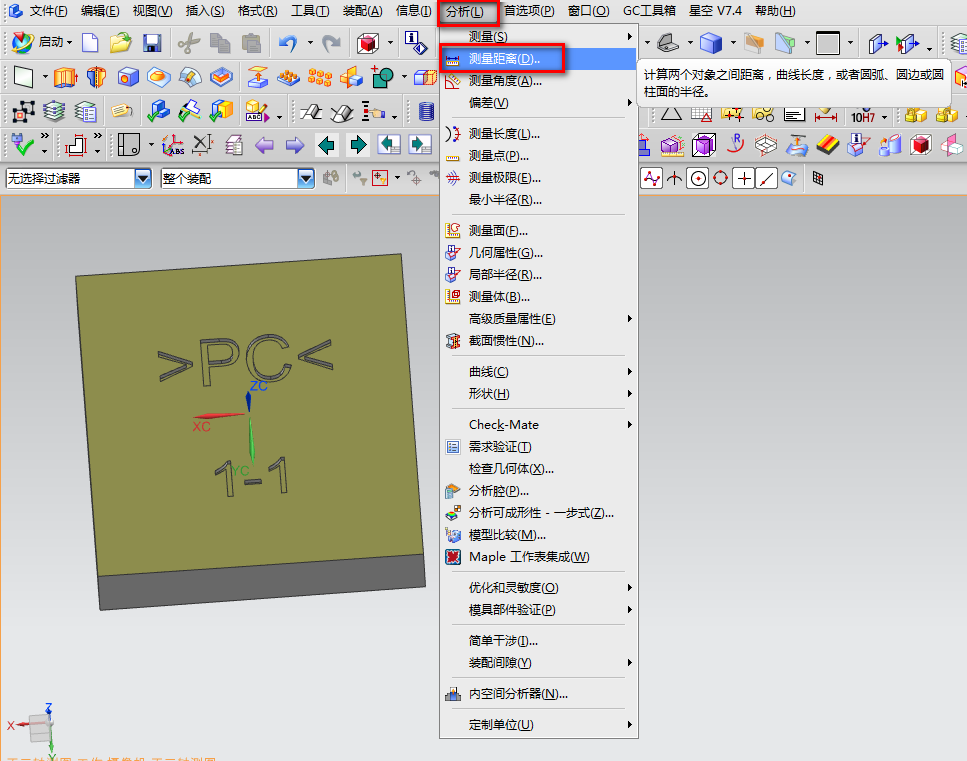Viewport: 967px width, 761px height.
Task: Toggle the point on curve snap button
Action: coord(767,179)
